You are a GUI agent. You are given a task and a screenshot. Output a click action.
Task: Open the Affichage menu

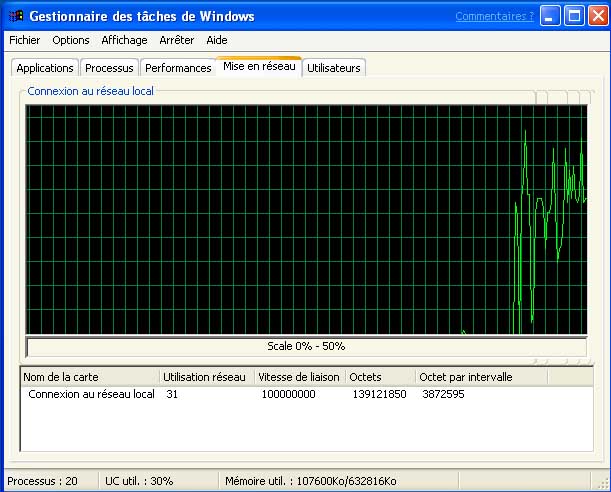pyautogui.click(x=124, y=40)
